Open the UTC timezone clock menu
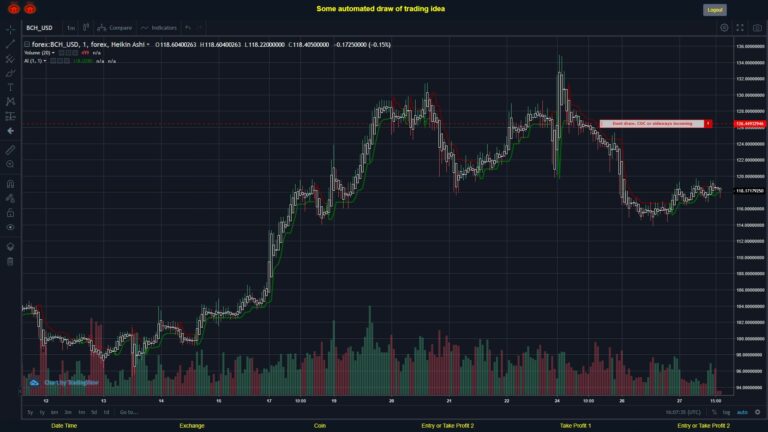768x432 pixels. 683,412
